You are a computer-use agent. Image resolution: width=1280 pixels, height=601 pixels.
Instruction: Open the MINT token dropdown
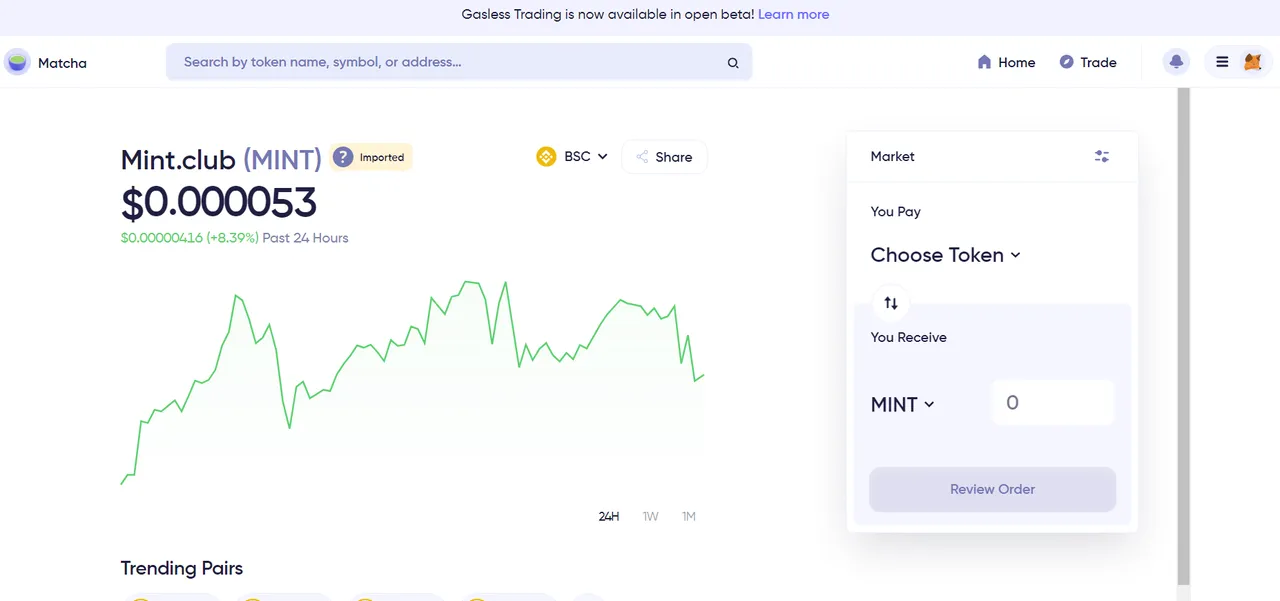[x=902, y=404]
